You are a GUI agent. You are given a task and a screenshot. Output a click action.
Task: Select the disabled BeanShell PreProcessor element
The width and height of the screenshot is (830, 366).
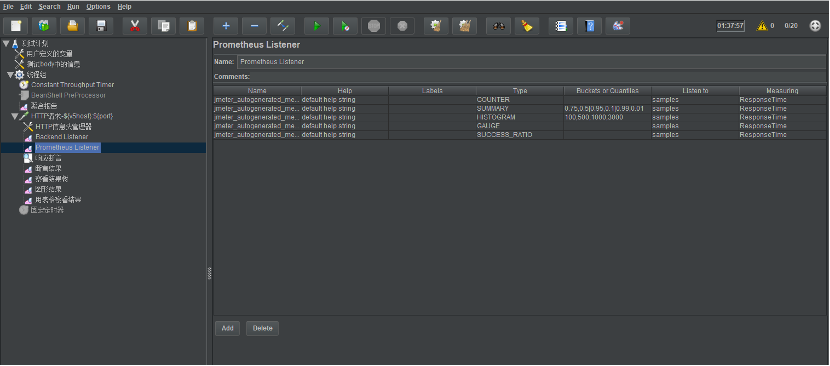tap(68, 95)
